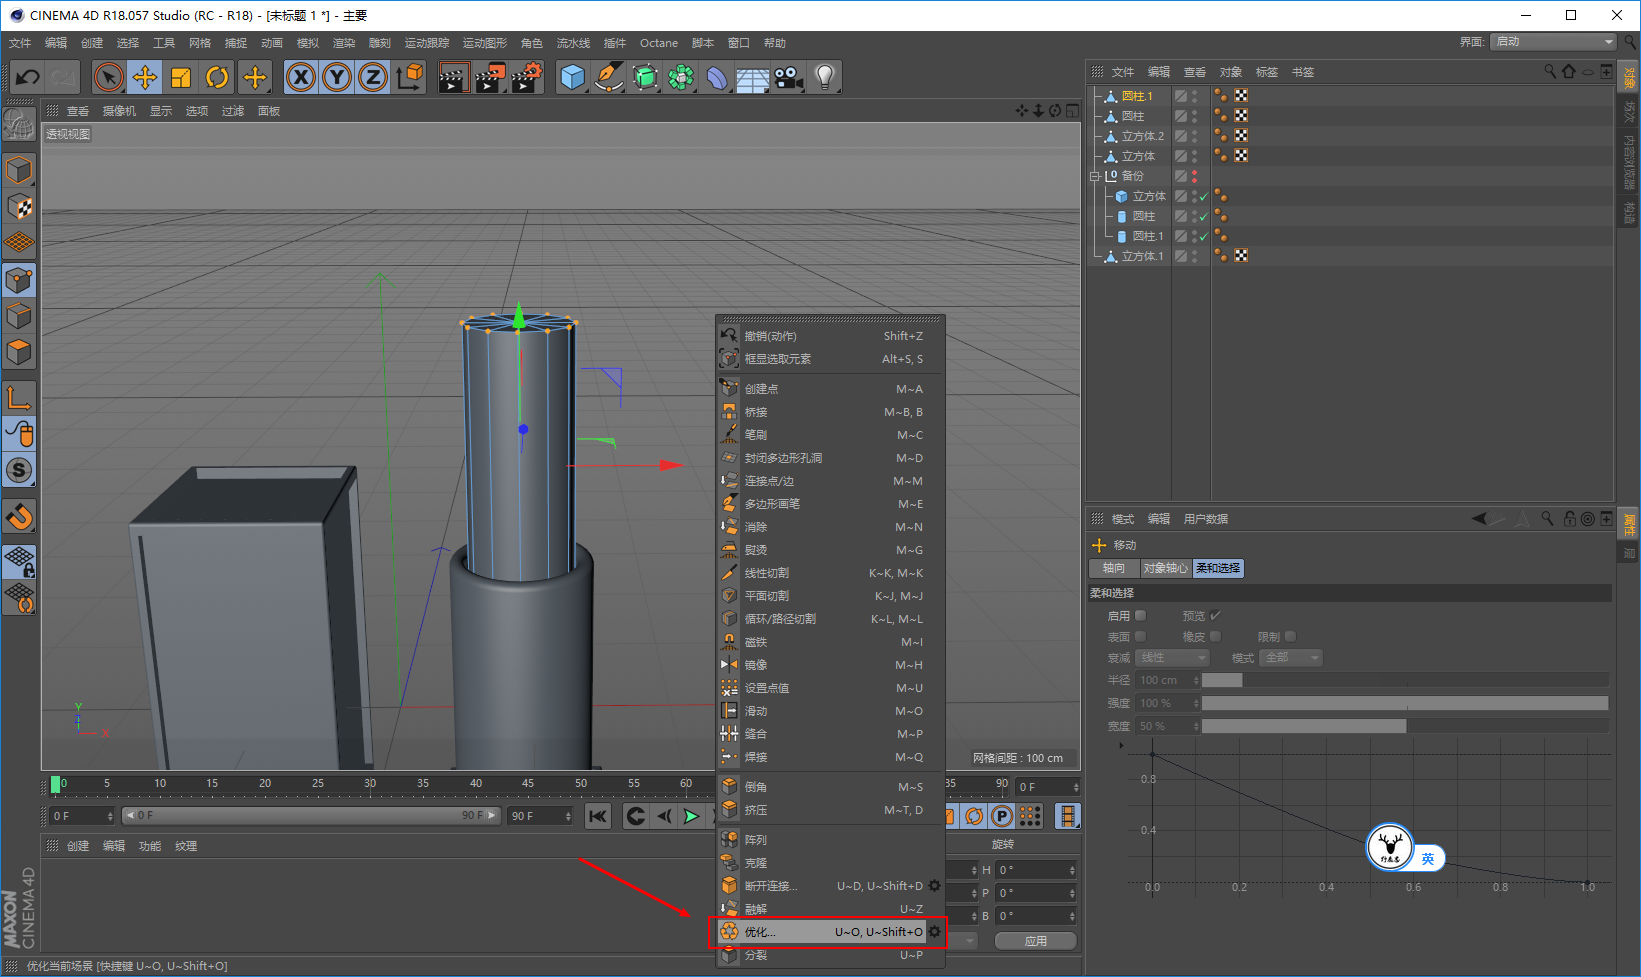Click the Undo arrow in top toolbar
1641x977 pixels.
click(28, 77)
